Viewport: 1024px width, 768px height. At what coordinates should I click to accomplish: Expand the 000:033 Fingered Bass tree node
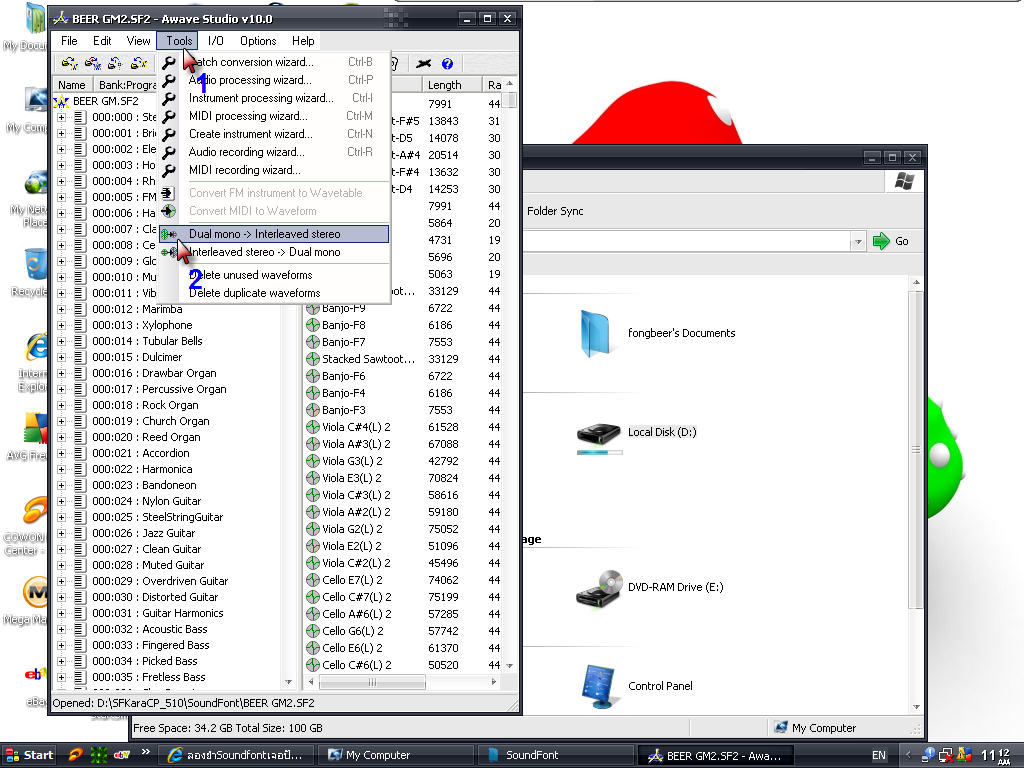click(x=61, y=645)
